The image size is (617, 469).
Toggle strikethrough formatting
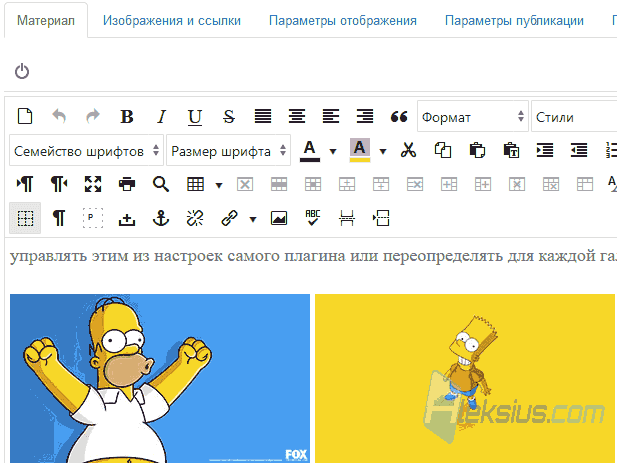229,116
